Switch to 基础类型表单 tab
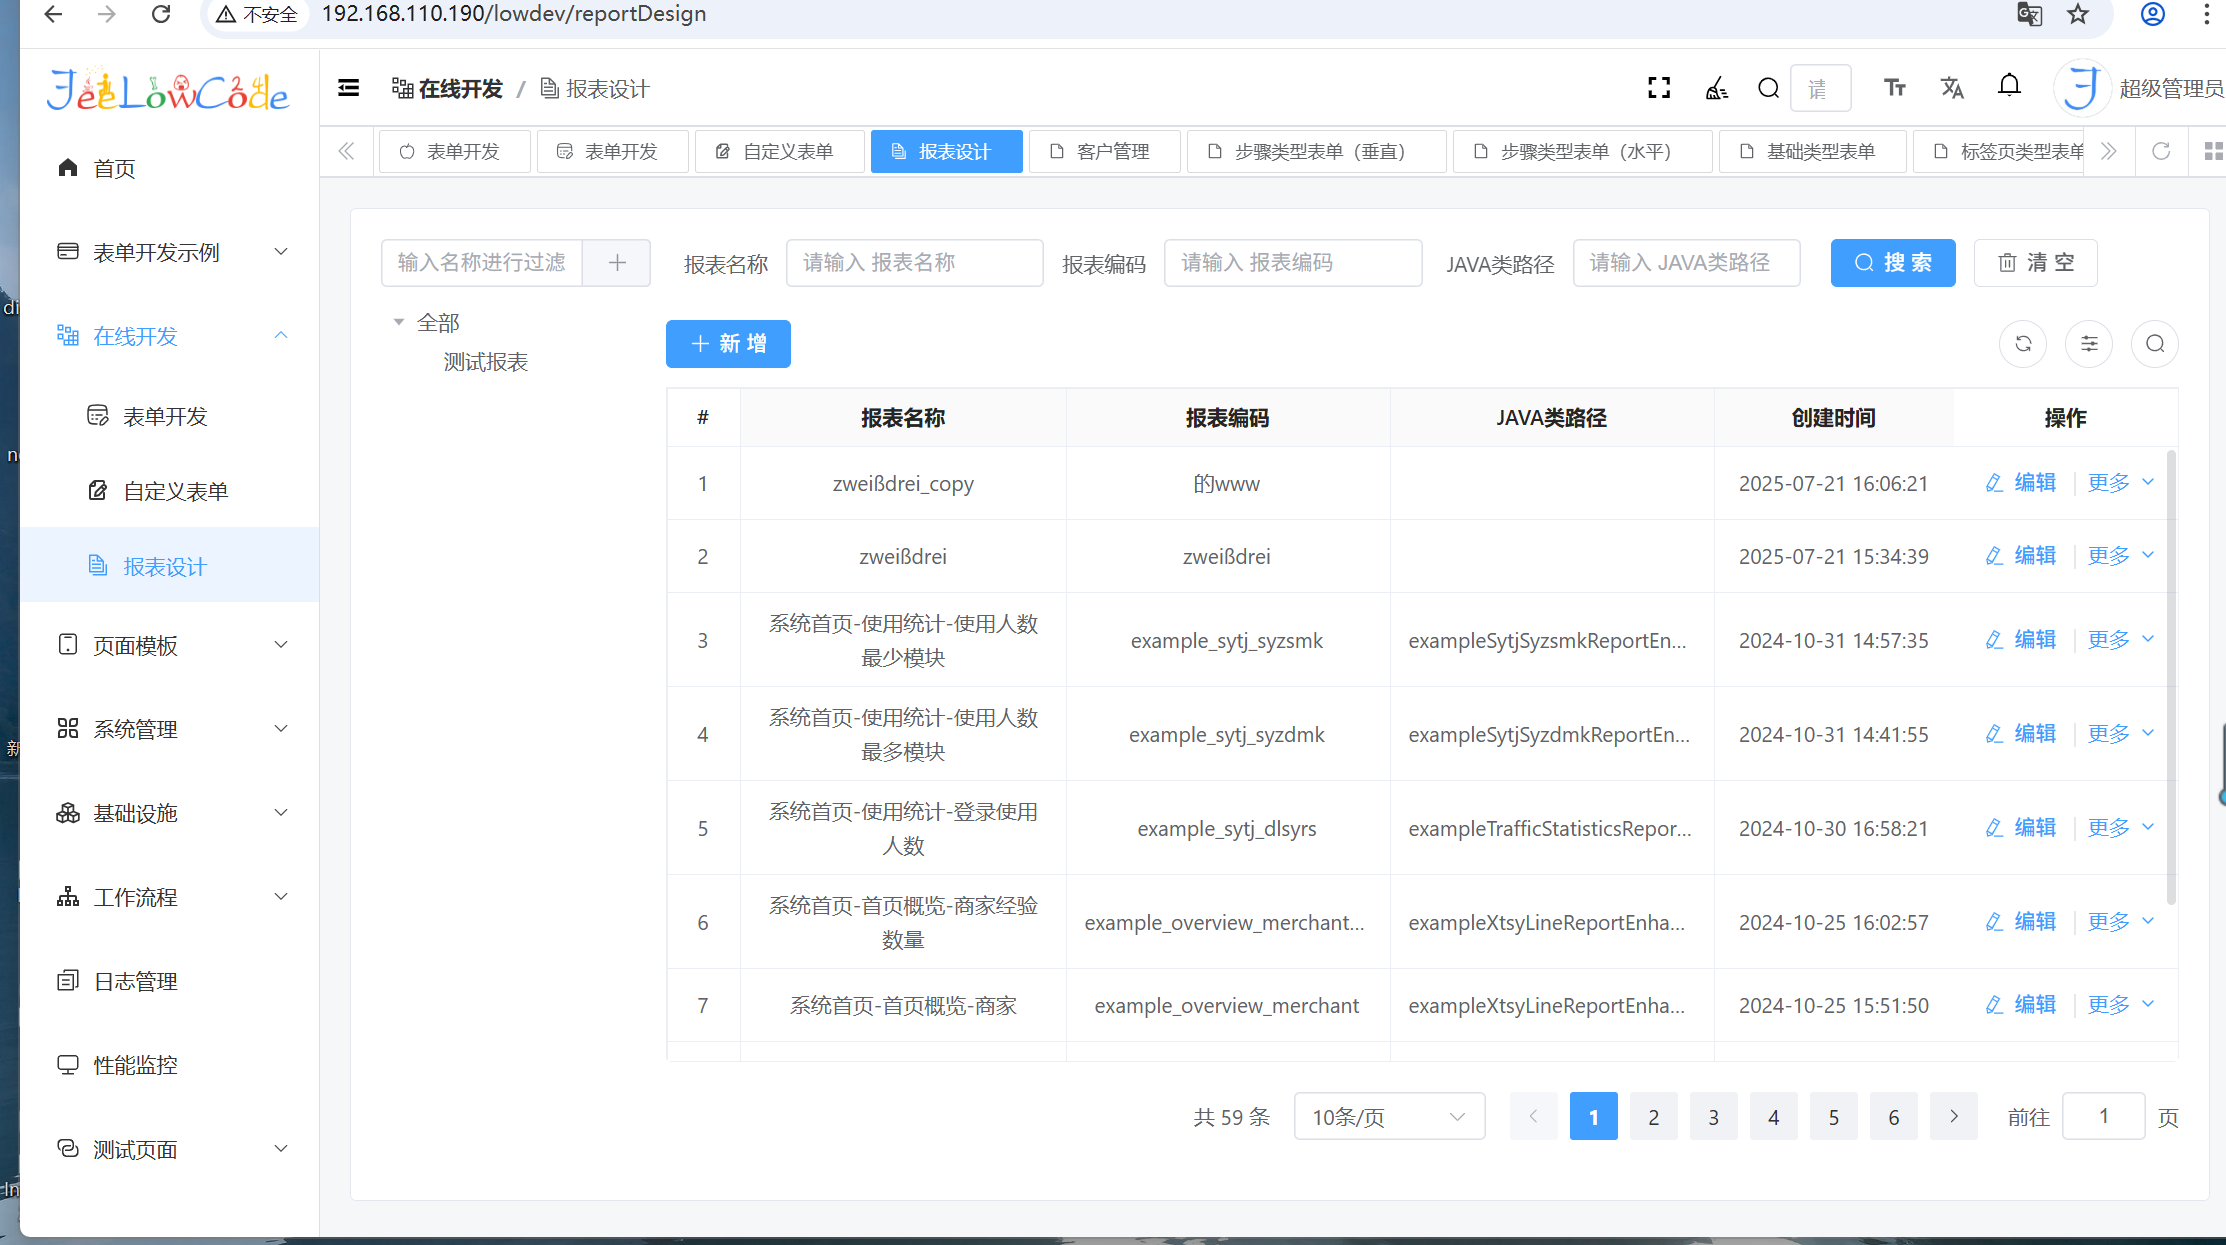The image size is (2226, 1245). pyautogui.click(x=1812, y=151)
